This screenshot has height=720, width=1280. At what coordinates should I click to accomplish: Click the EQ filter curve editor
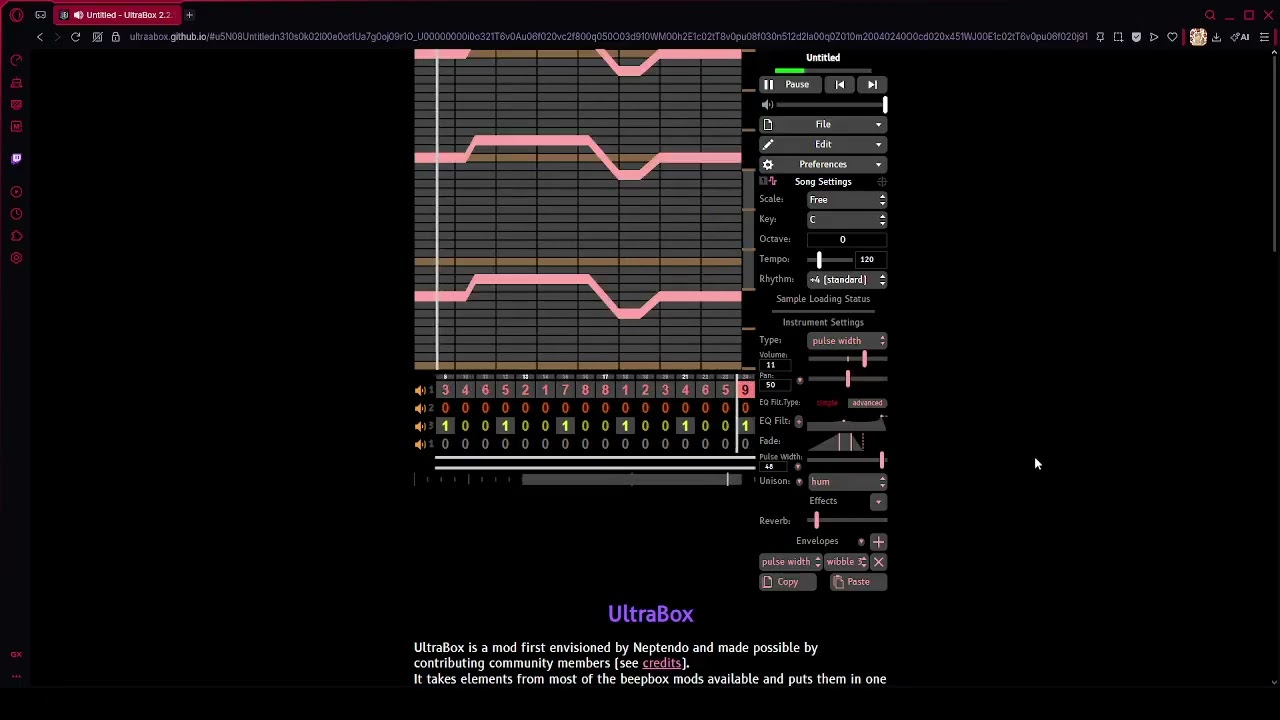(847, 422)
